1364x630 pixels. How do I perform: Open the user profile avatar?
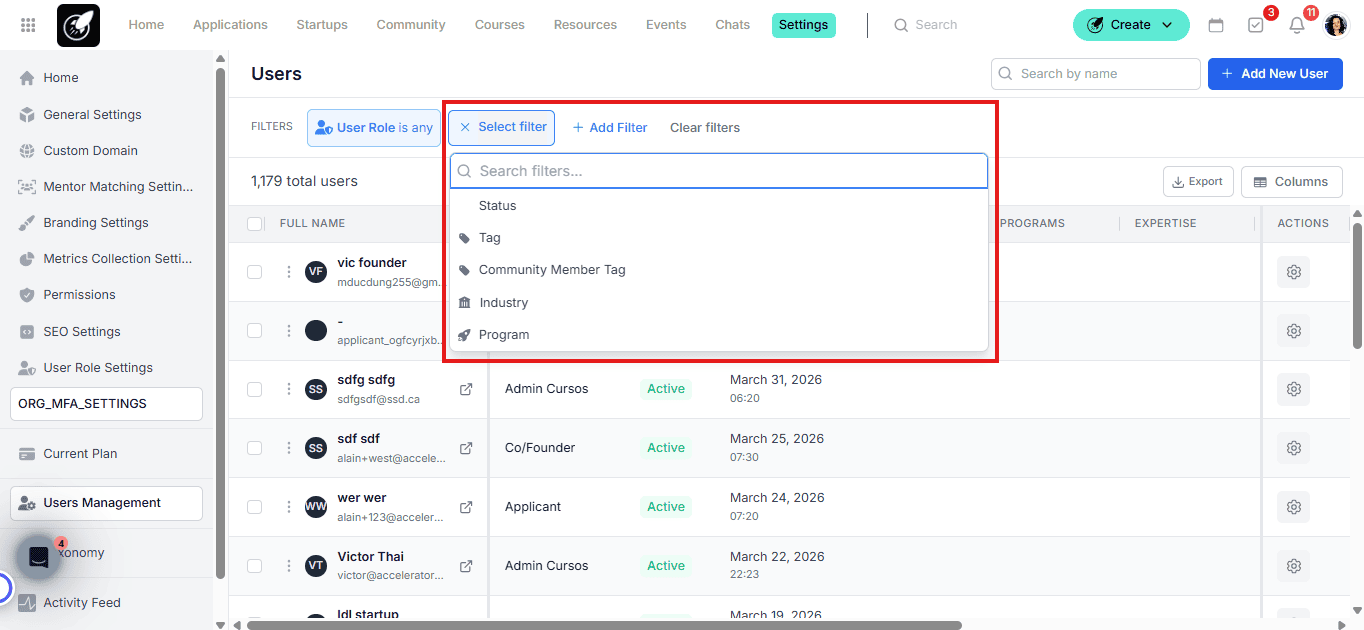1336,25
